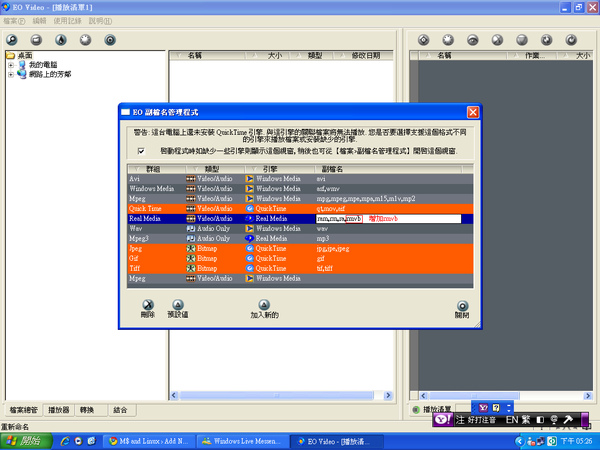600x450 pixels.
Task: Click the shield-shaped icon in the playlist toolbar
Action: 522,40
